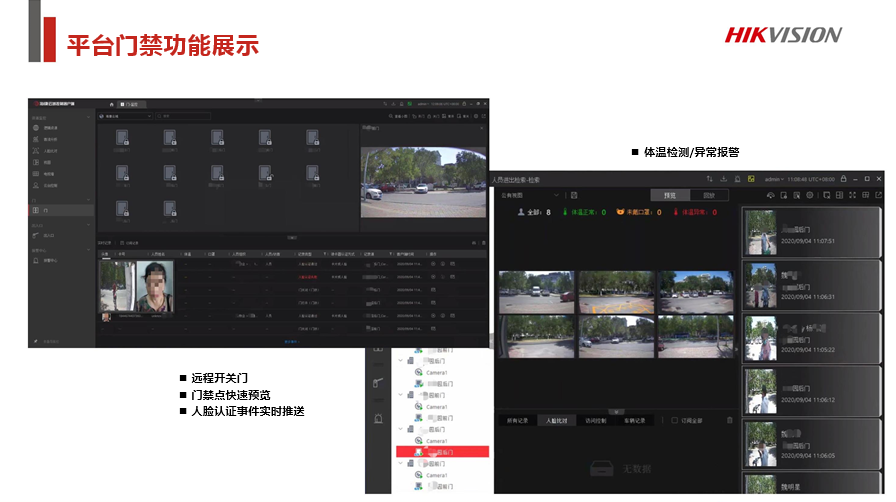Click the save view icon beside the dropdown
This screenshot has height=502, width=896.
(x=574, y=196)
